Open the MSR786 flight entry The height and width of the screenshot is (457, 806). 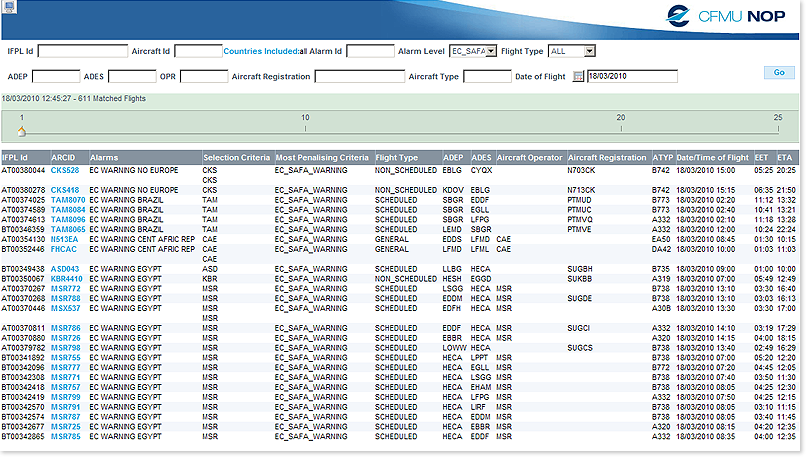point(66,327)
